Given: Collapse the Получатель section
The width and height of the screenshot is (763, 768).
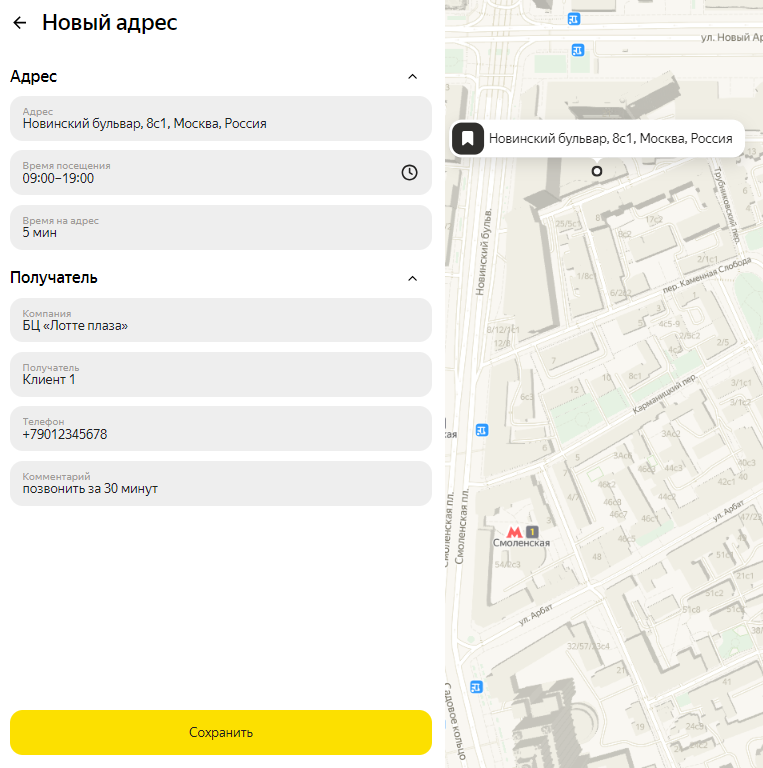Looking at the screenshot, I should (412, 278).
